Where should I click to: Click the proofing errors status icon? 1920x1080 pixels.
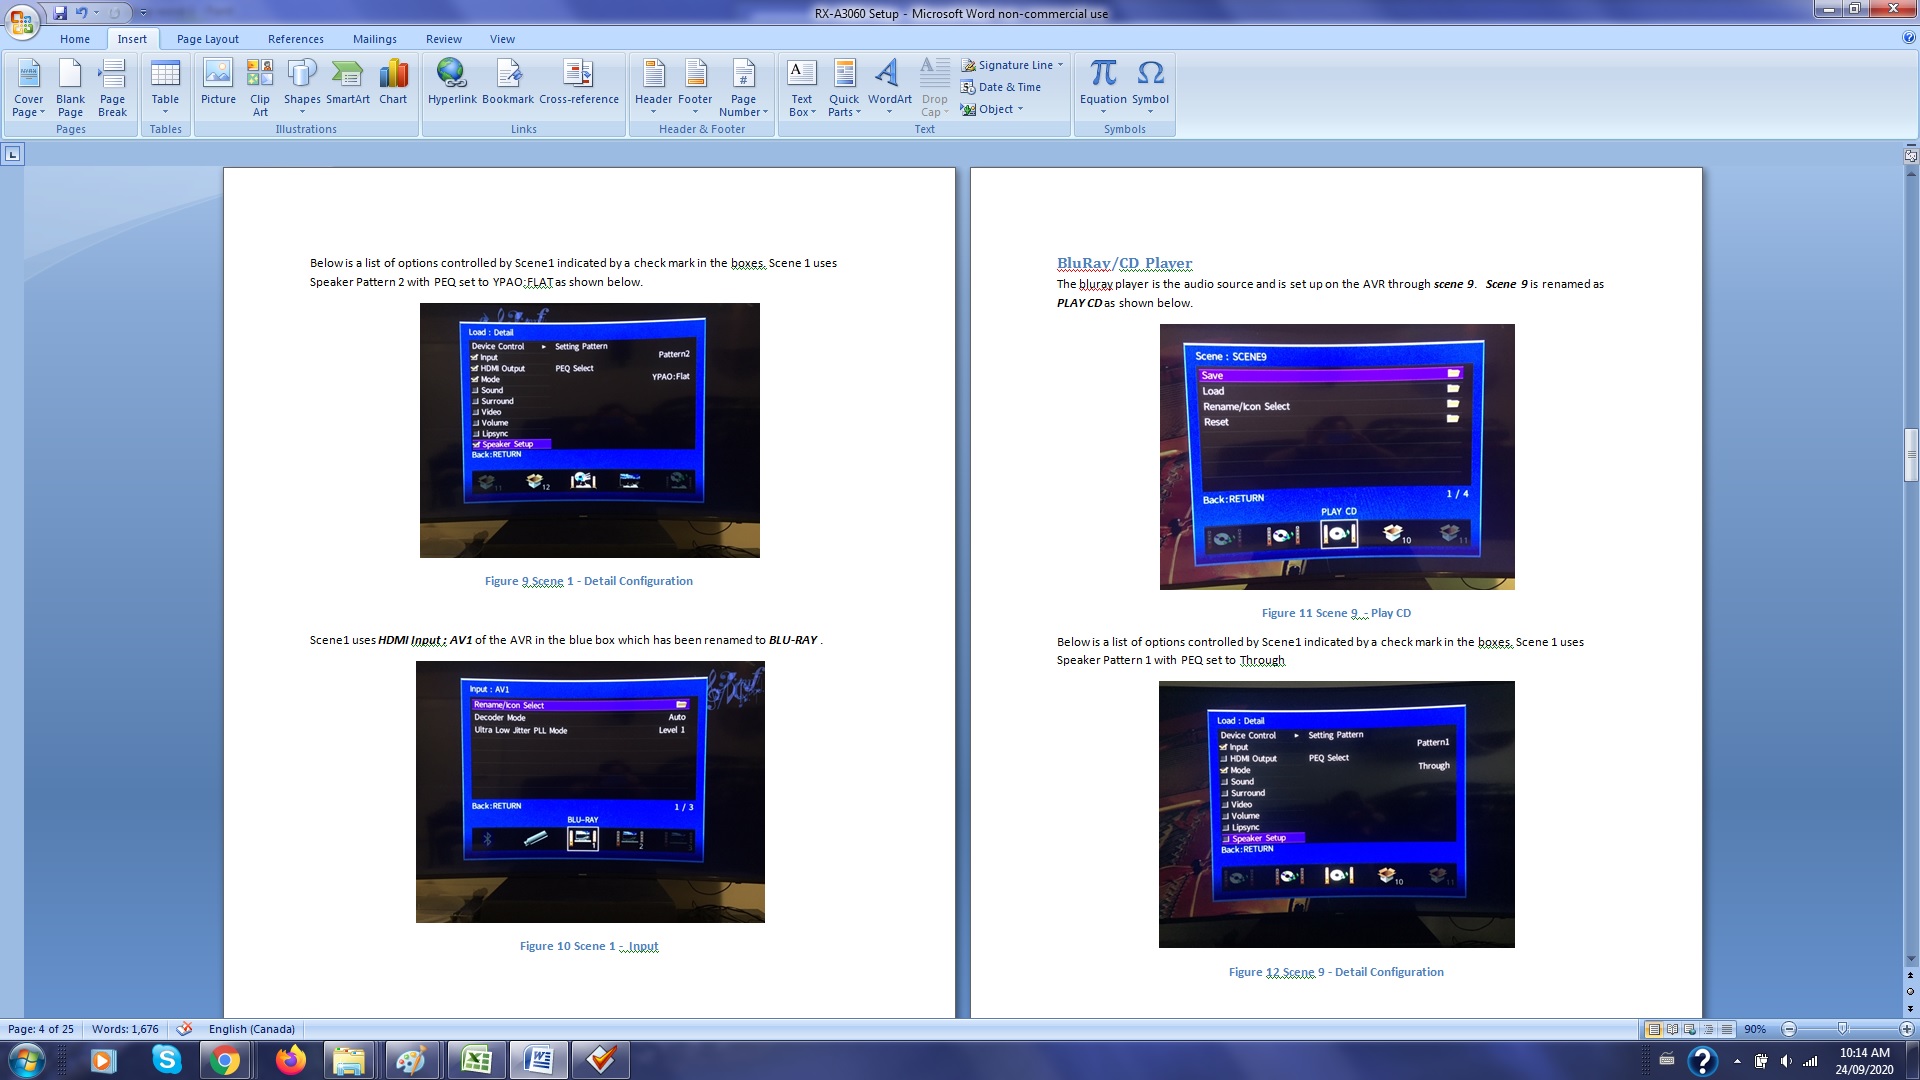click(x=184, y=1029)
